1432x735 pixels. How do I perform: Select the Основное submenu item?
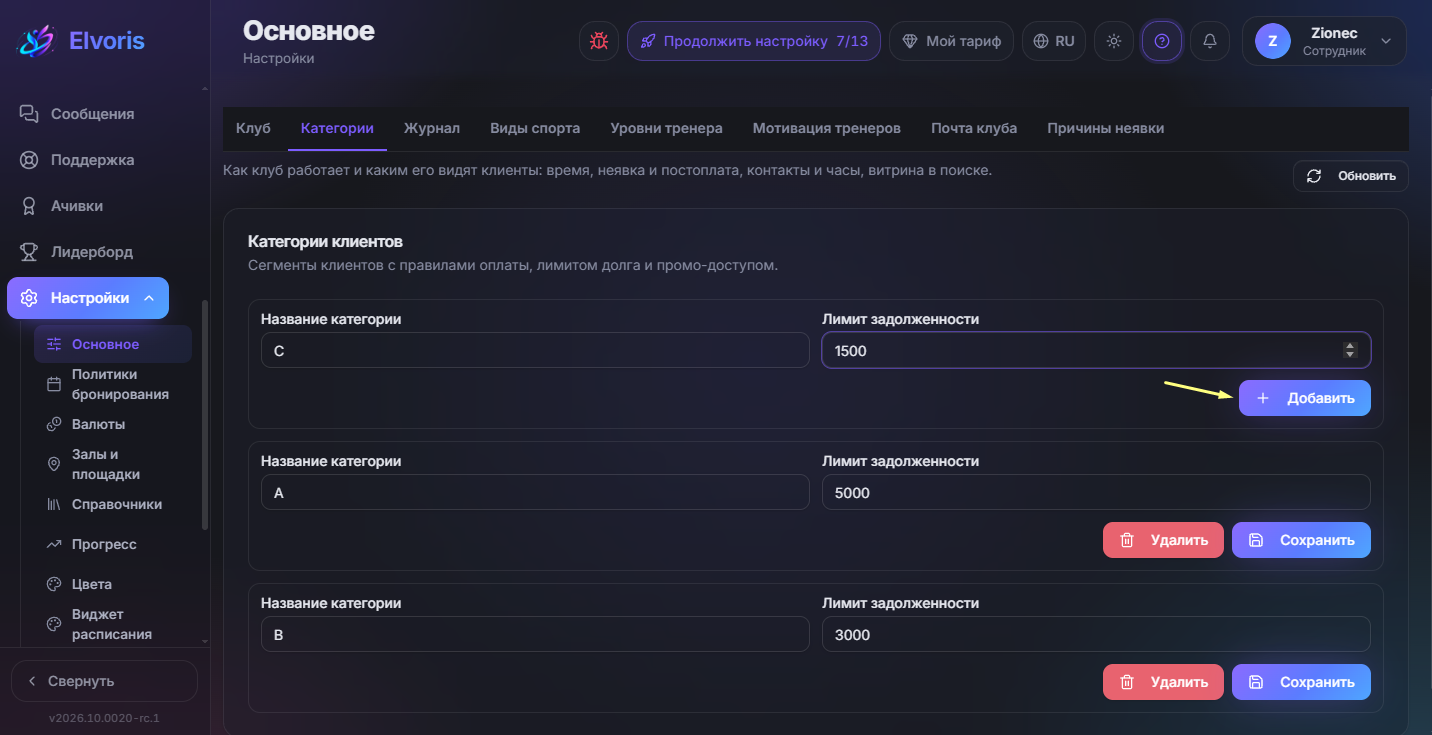[113, 344]
